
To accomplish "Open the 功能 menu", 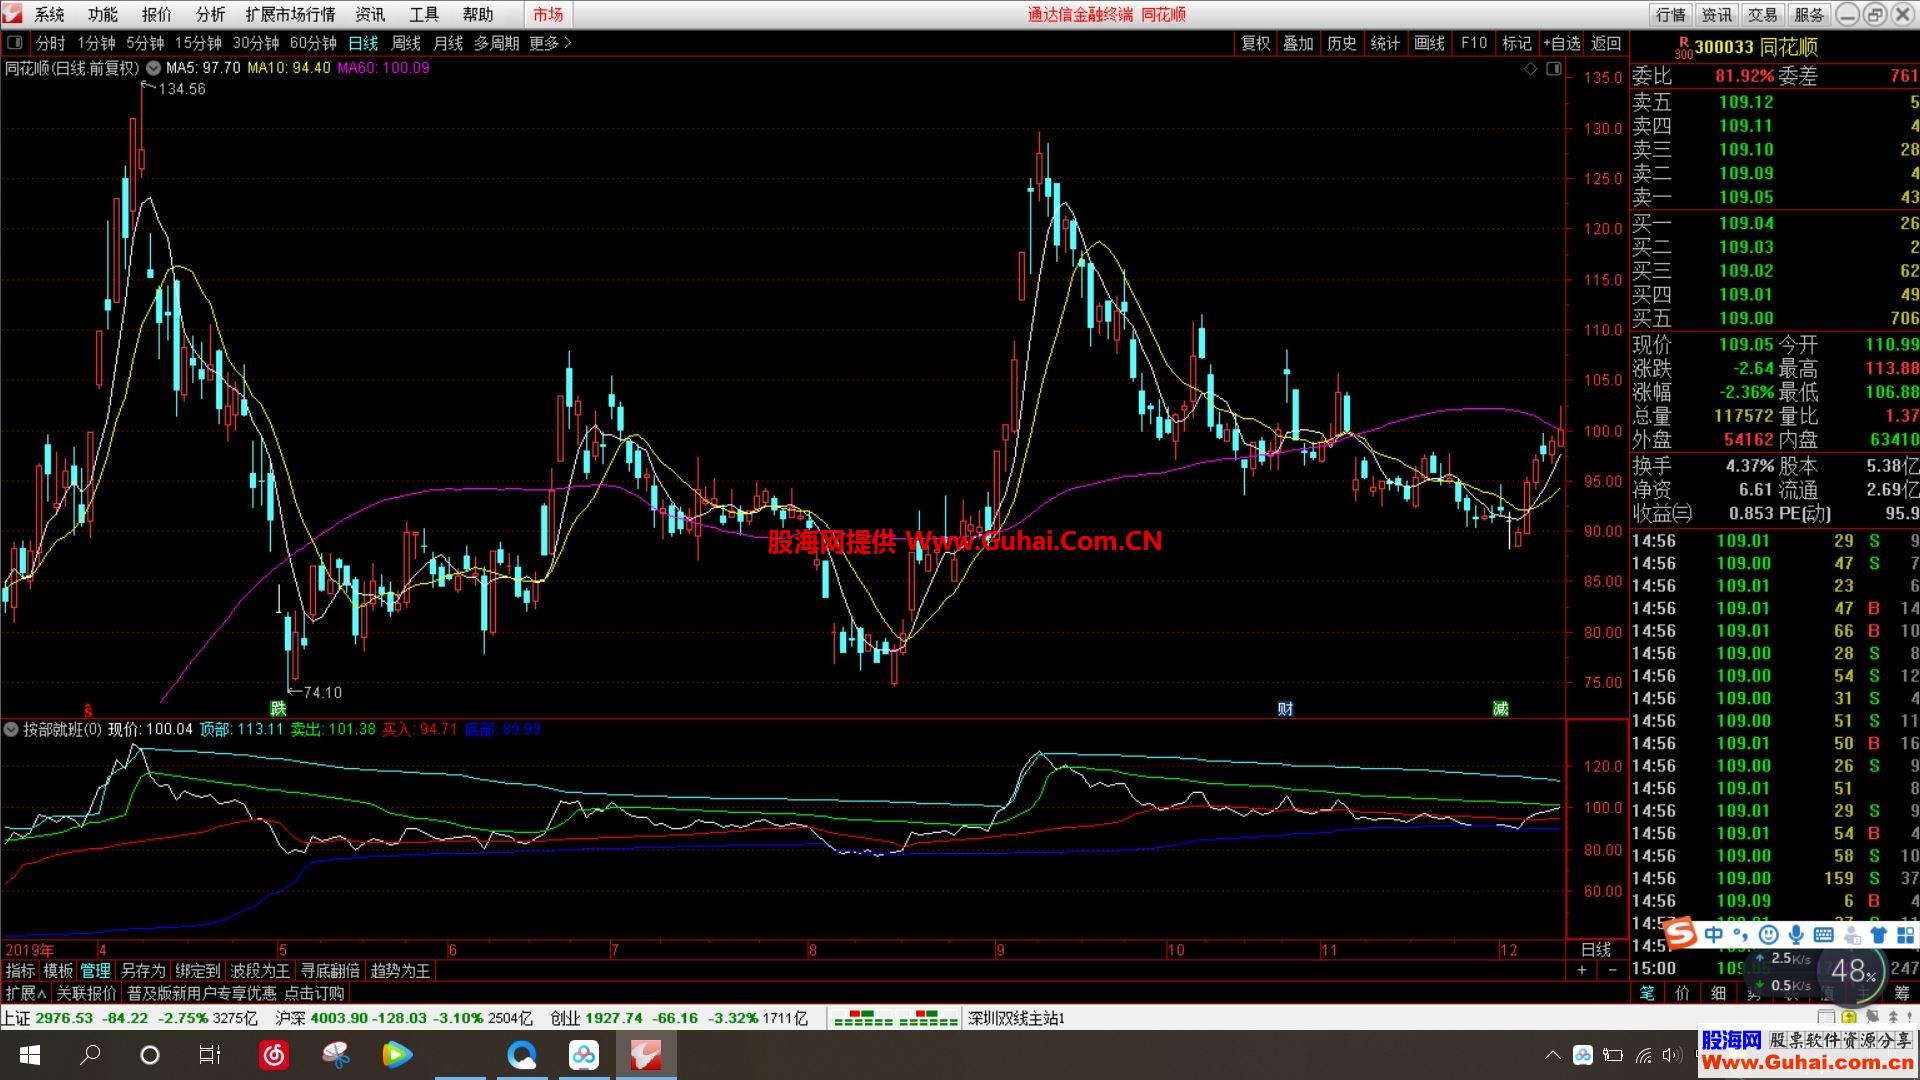I will point(102,14).
